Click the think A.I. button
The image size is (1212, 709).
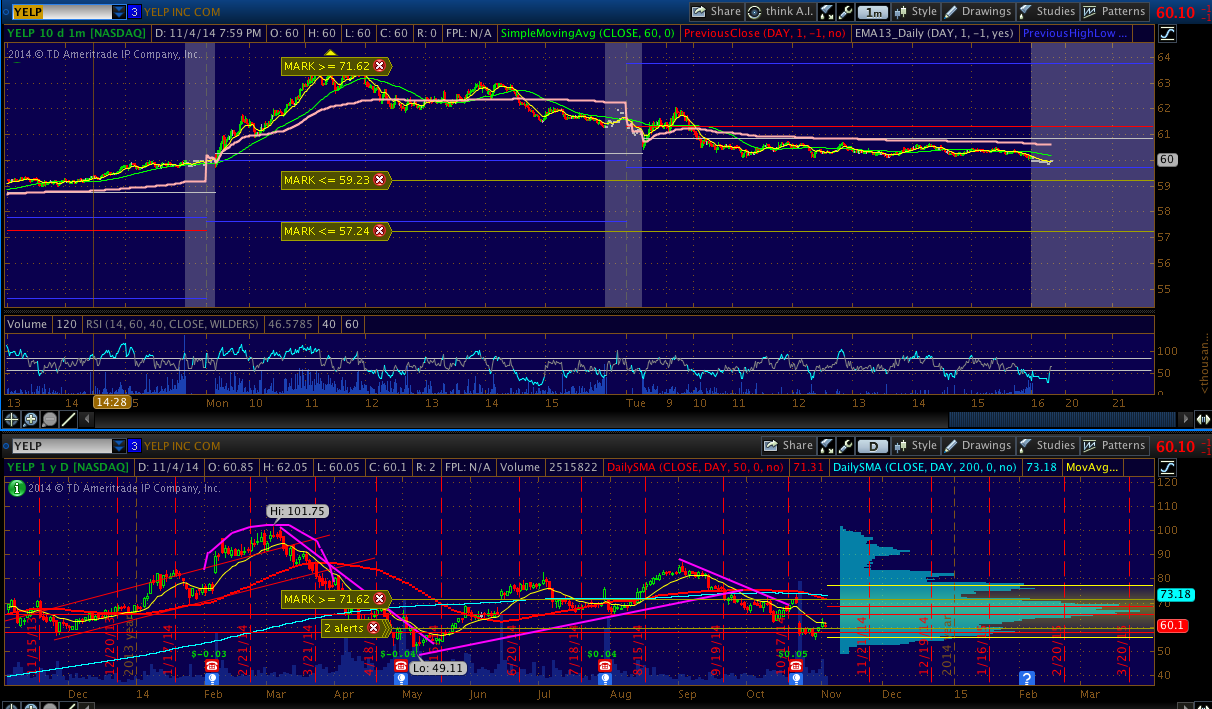(x=780, y=12)
